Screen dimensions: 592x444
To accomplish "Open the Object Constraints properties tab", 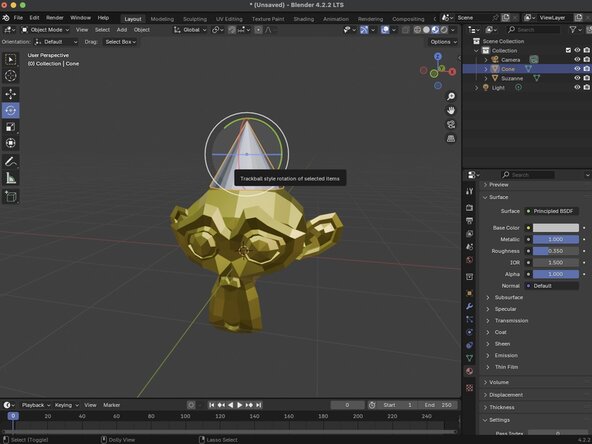I will 469,345.
